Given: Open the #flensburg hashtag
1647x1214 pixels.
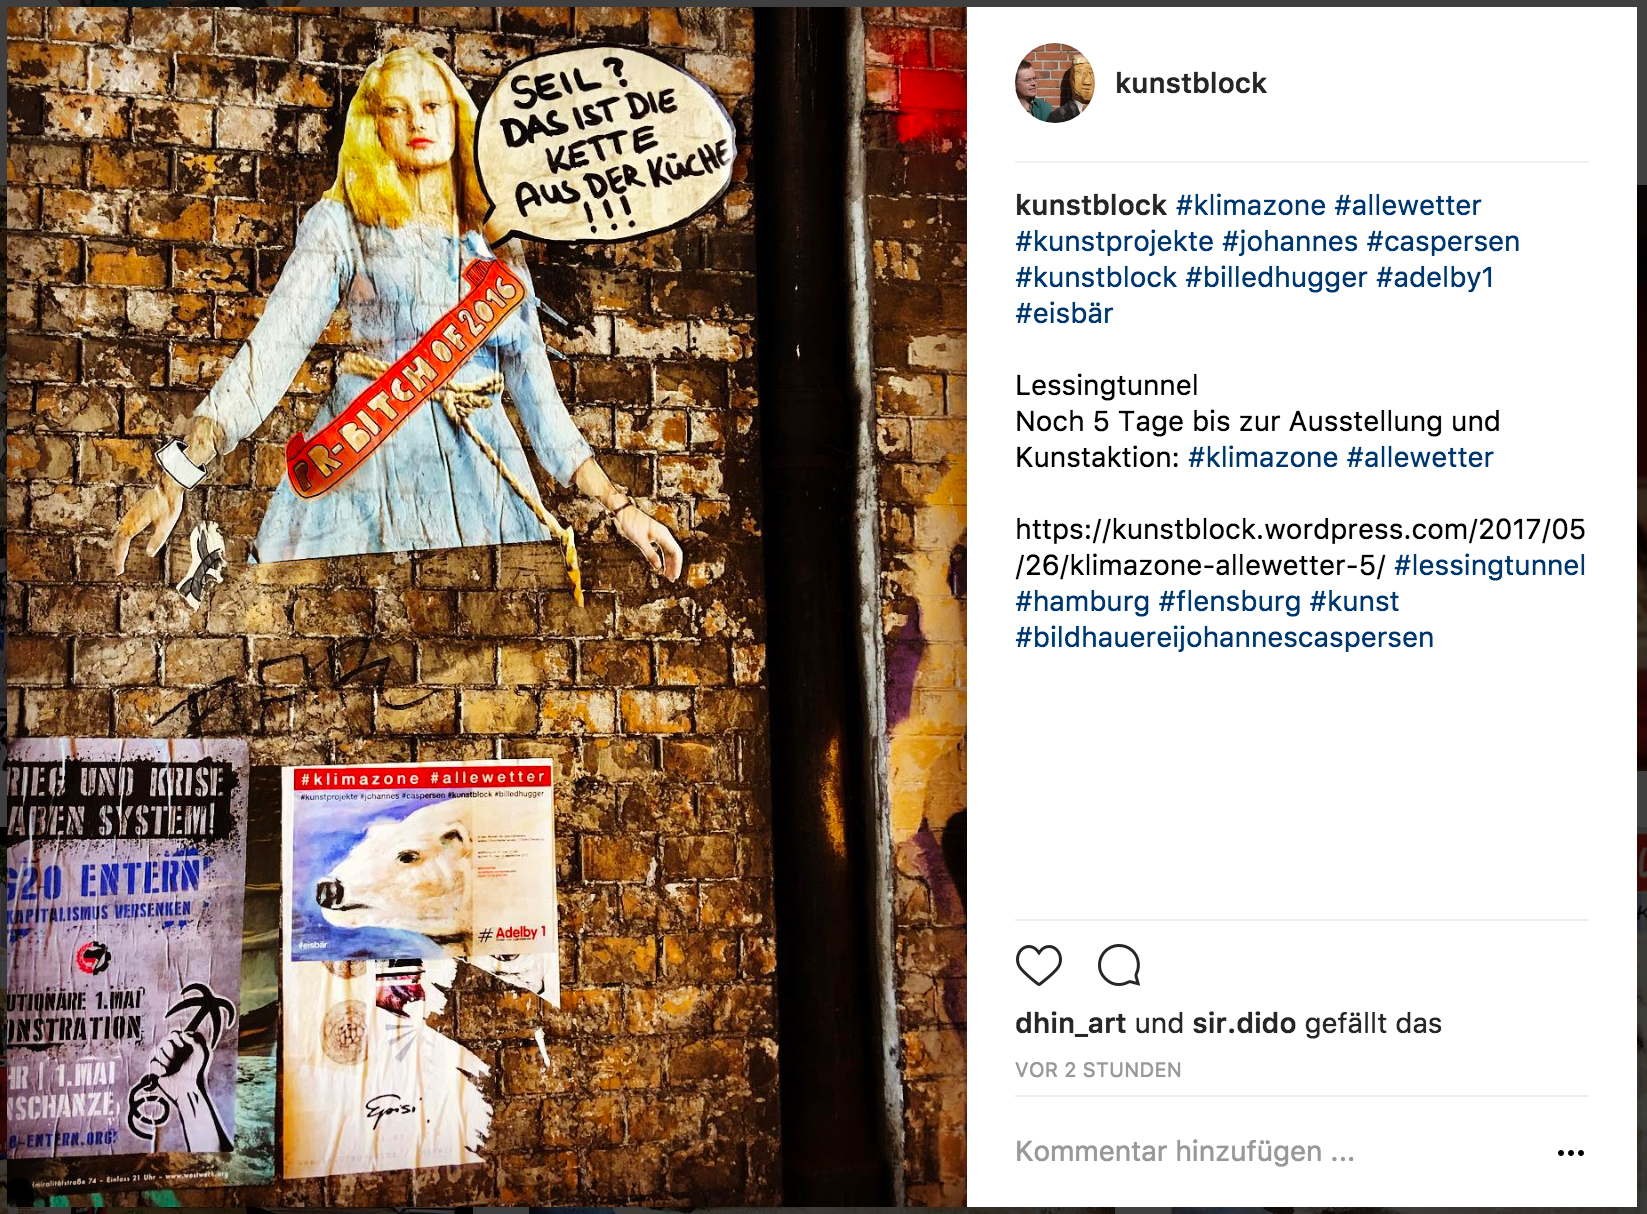Looking at the screenshot, I should [1229, 601].
